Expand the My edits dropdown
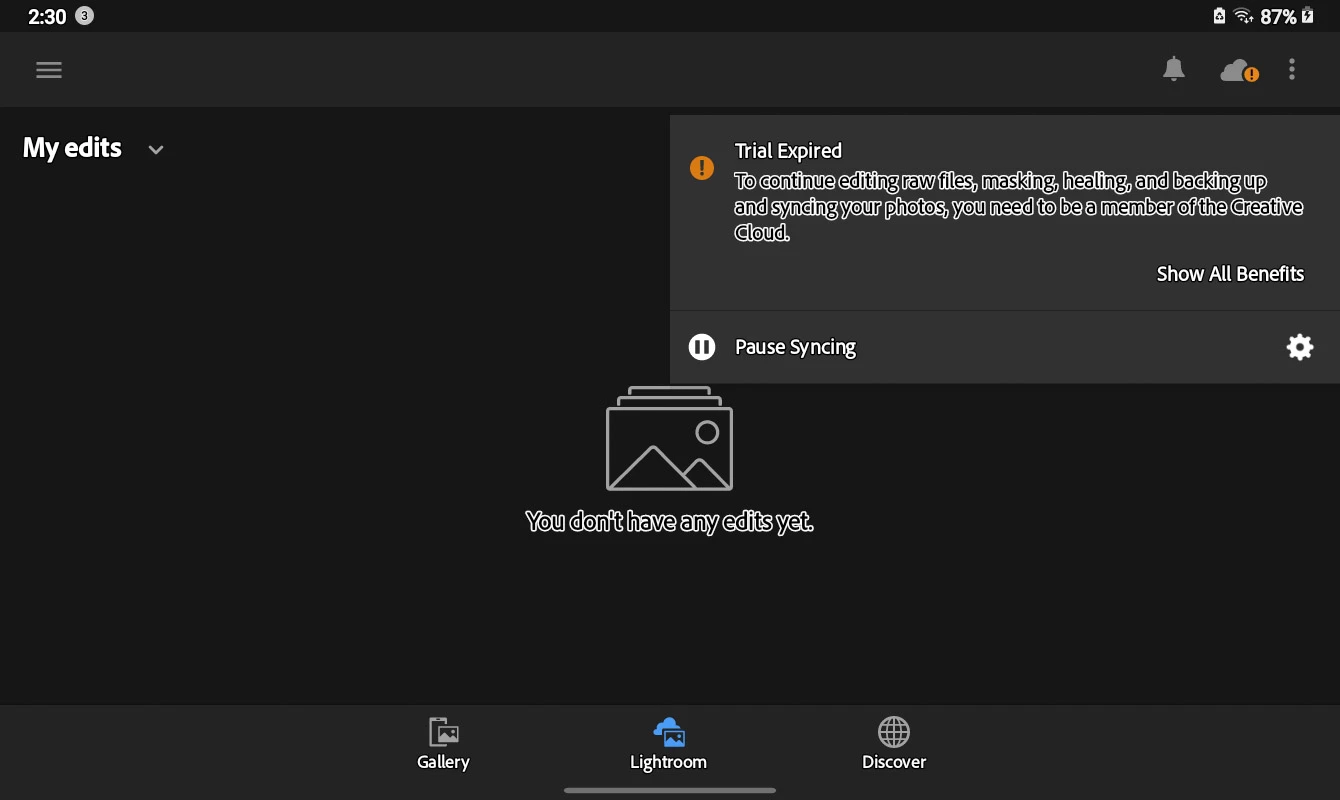1340x800 pixels. [156, 149]
